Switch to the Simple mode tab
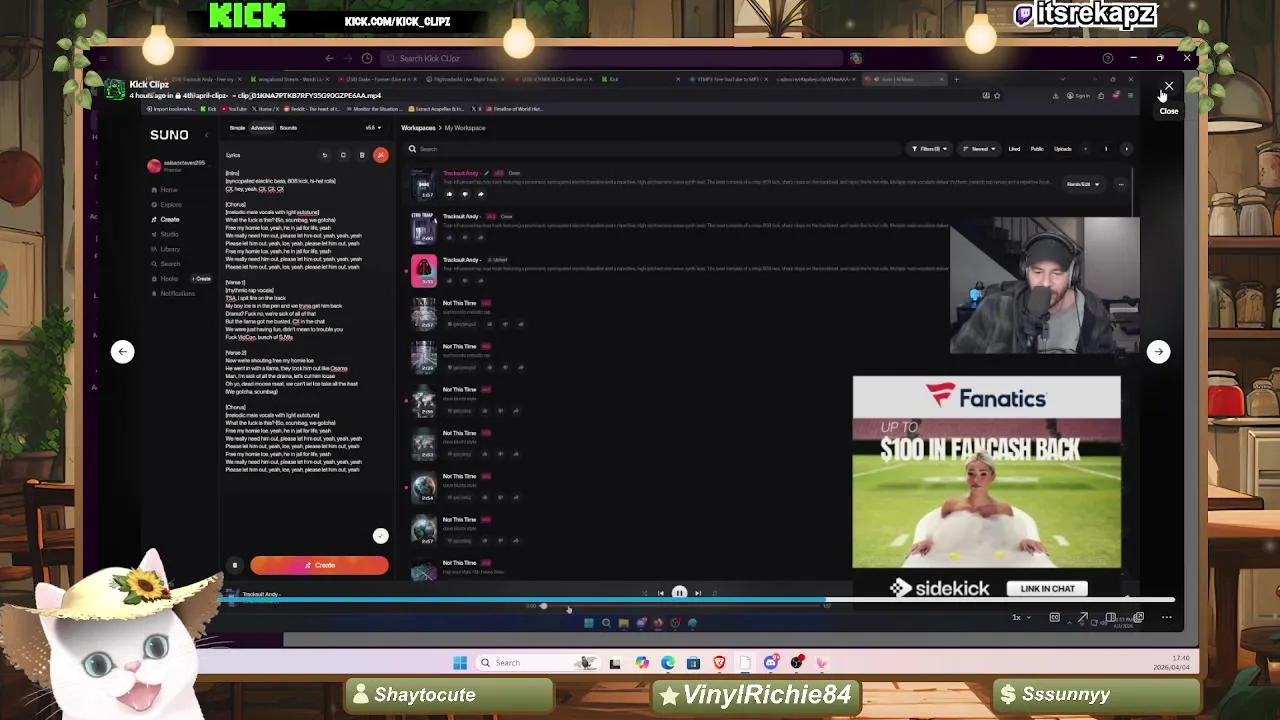1280x720 pixels. pyautogui.click(x=237, y=128)
